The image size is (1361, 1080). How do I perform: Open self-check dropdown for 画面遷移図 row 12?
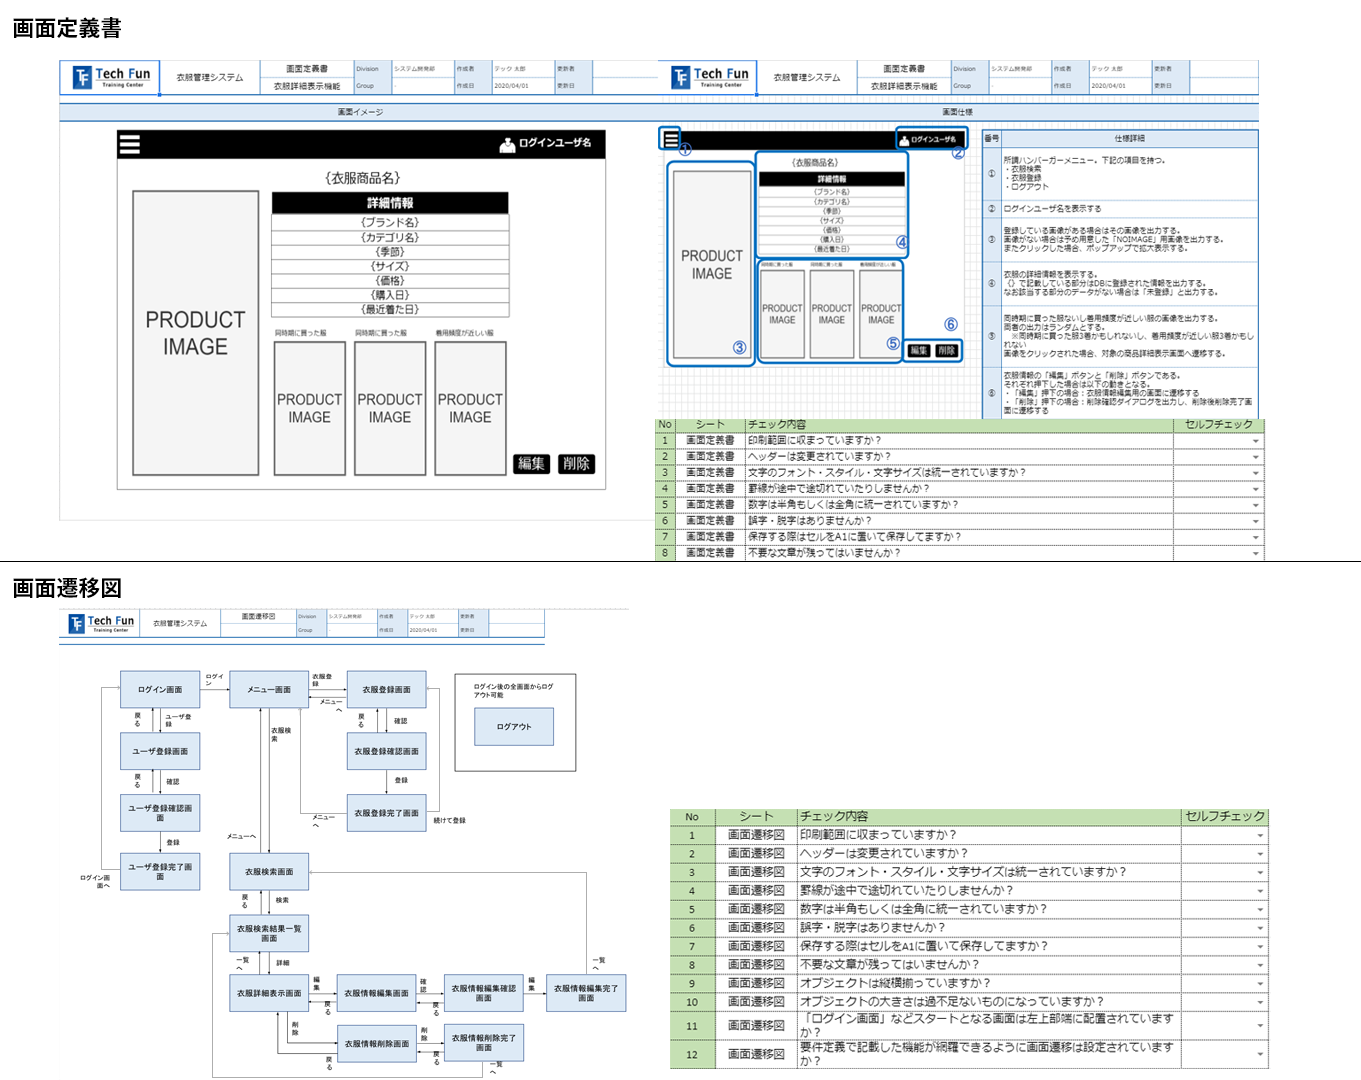point(1260,1053)
